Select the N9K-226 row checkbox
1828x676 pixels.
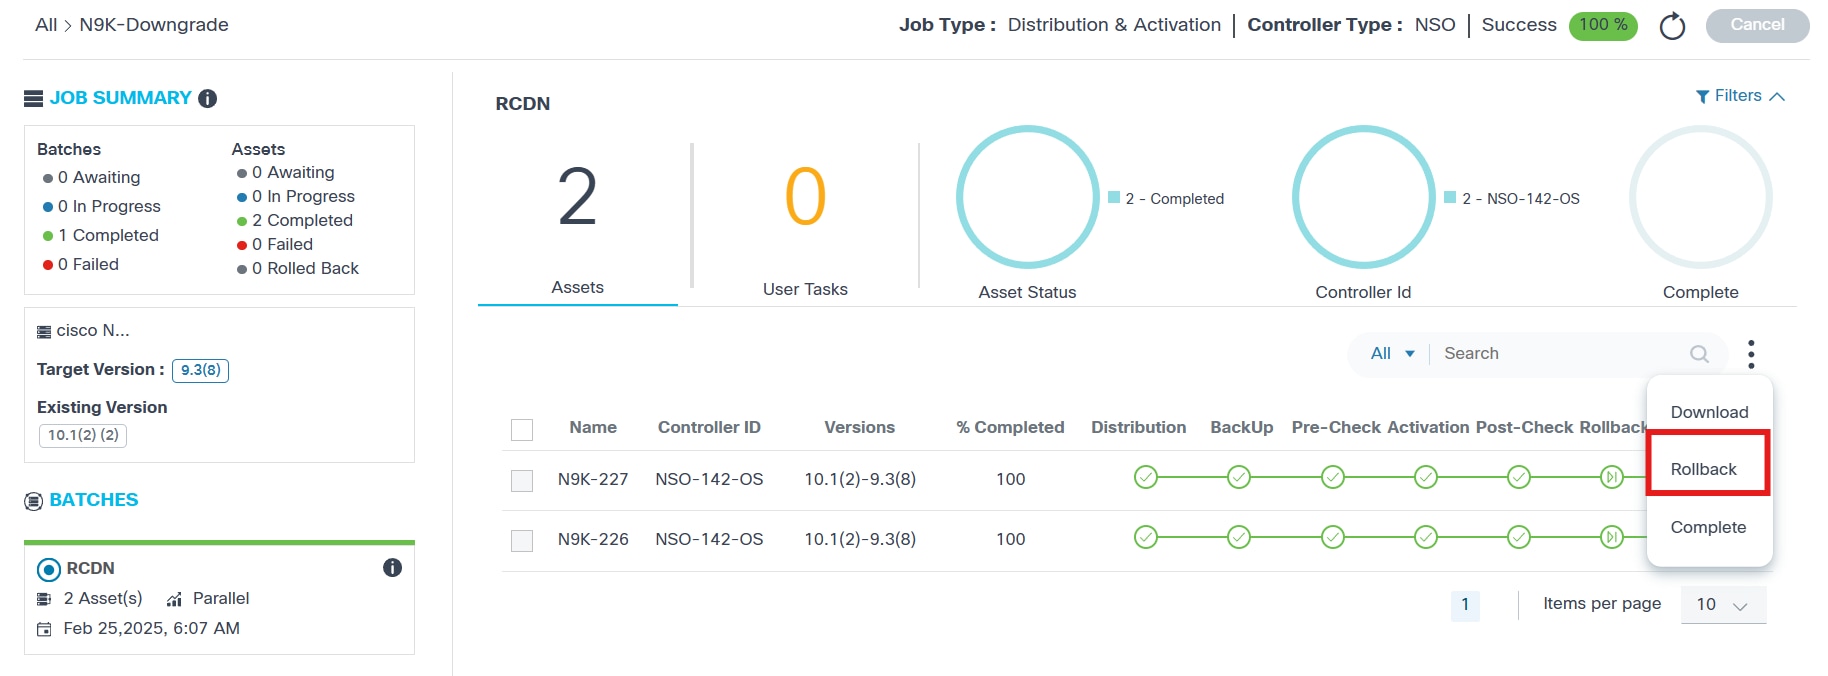point(522,540)
